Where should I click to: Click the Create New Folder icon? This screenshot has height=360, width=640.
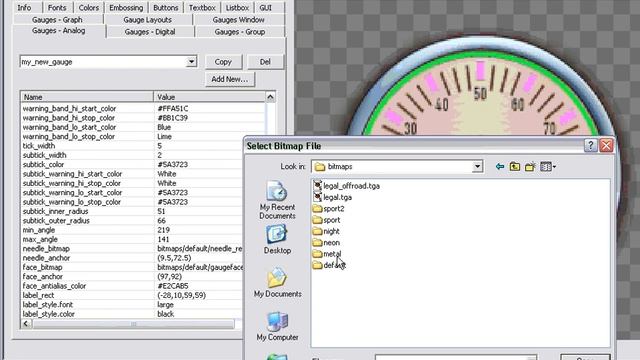pos(530,167)
